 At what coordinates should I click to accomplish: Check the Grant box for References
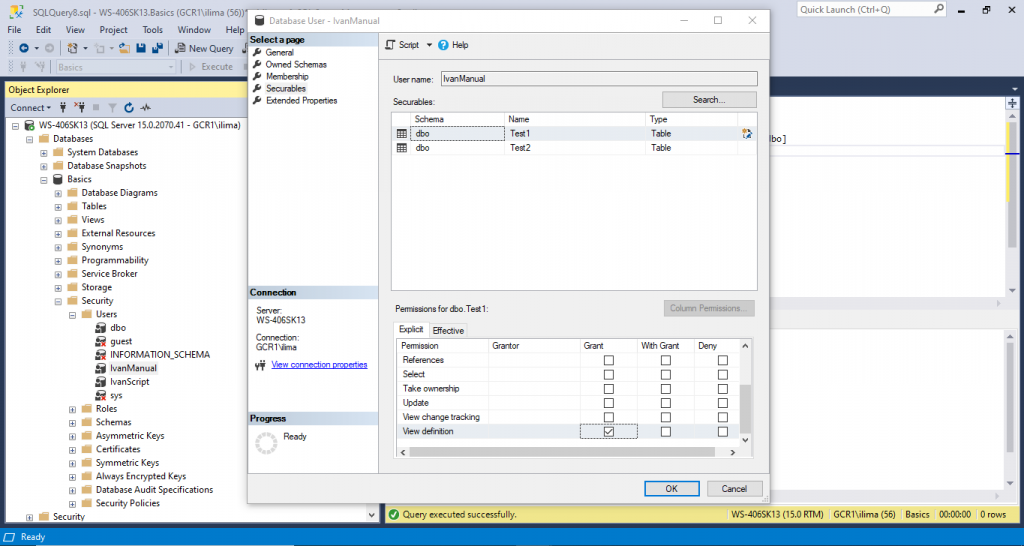[x=609, y=360]
